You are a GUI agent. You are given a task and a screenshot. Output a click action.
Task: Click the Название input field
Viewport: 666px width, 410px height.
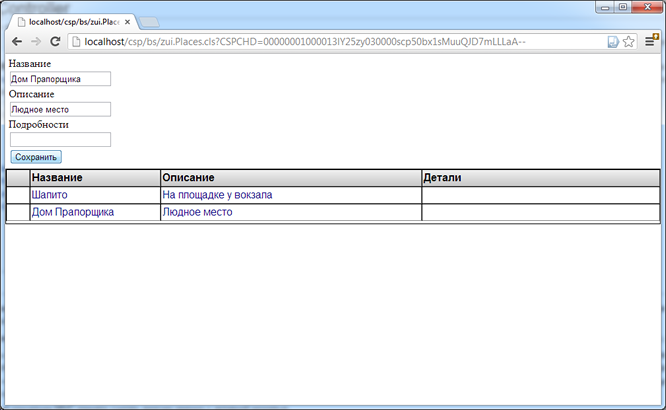click(60, 79)
